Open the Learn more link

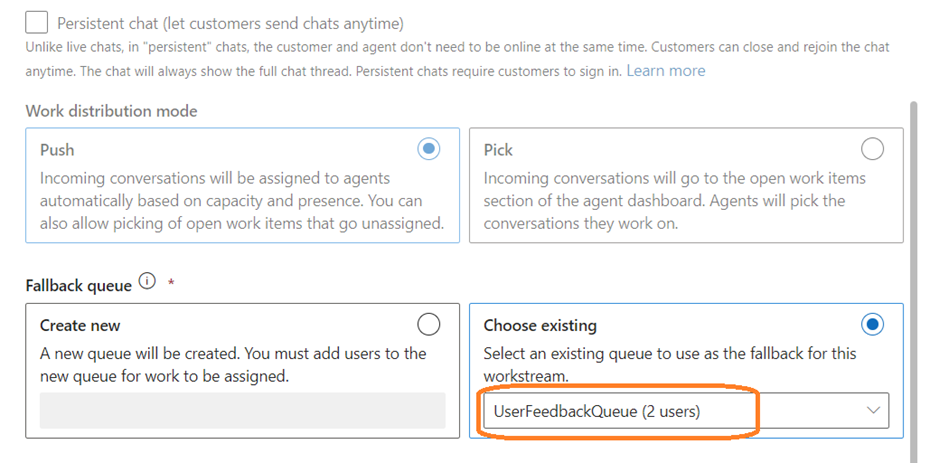click(x=665, y=71)
